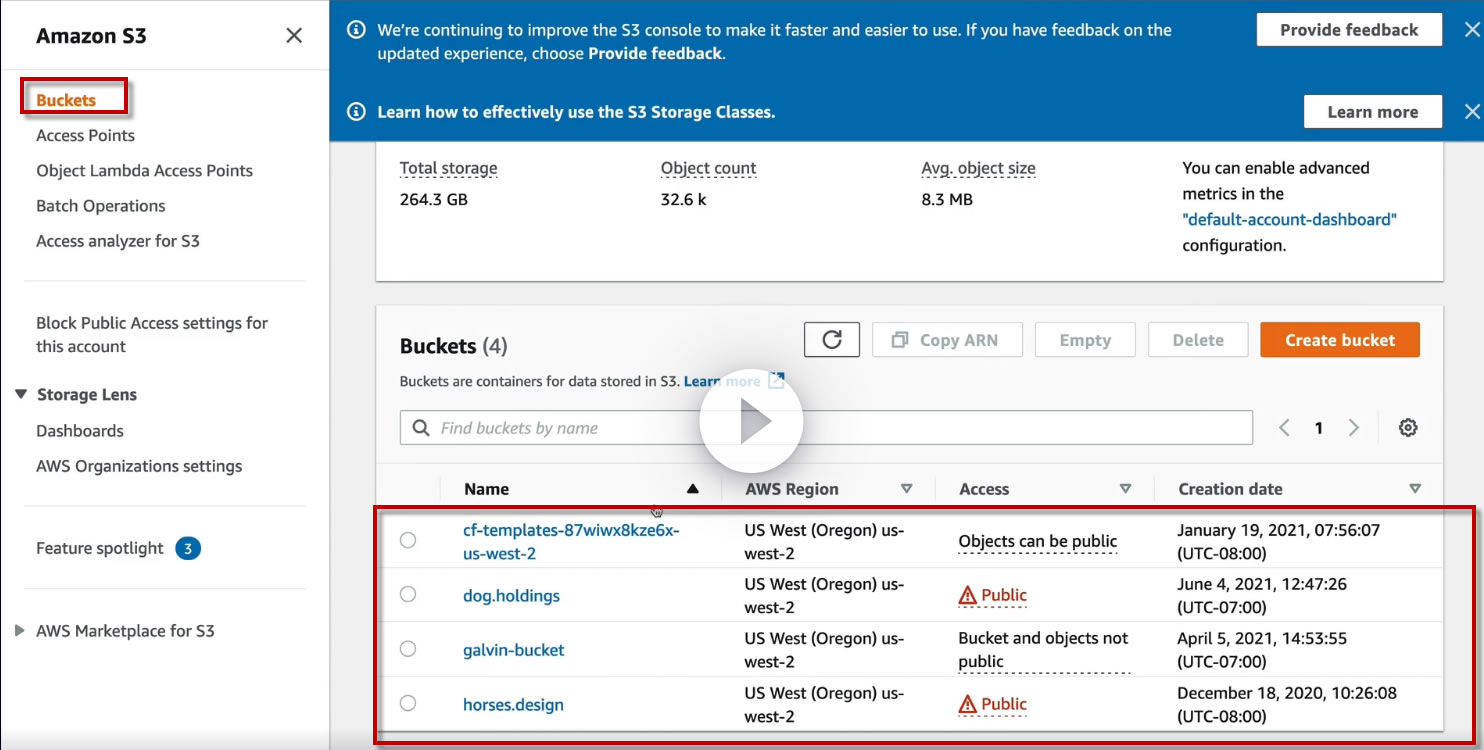Expand AWS Marketplace for S3 section
This screenshot has width=1484, height=750.
click(21, 631)
